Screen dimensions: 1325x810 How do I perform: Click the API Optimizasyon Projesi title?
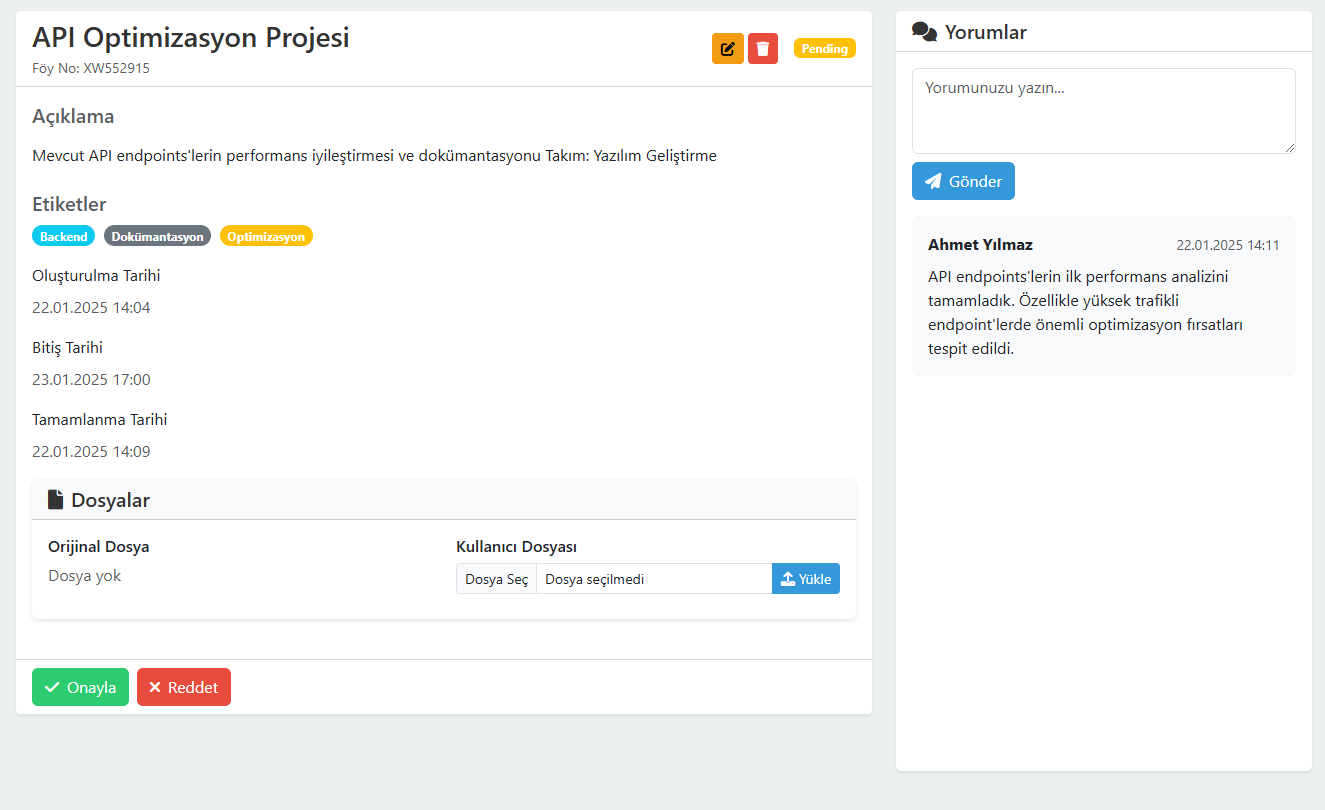[x=191, y=38]
